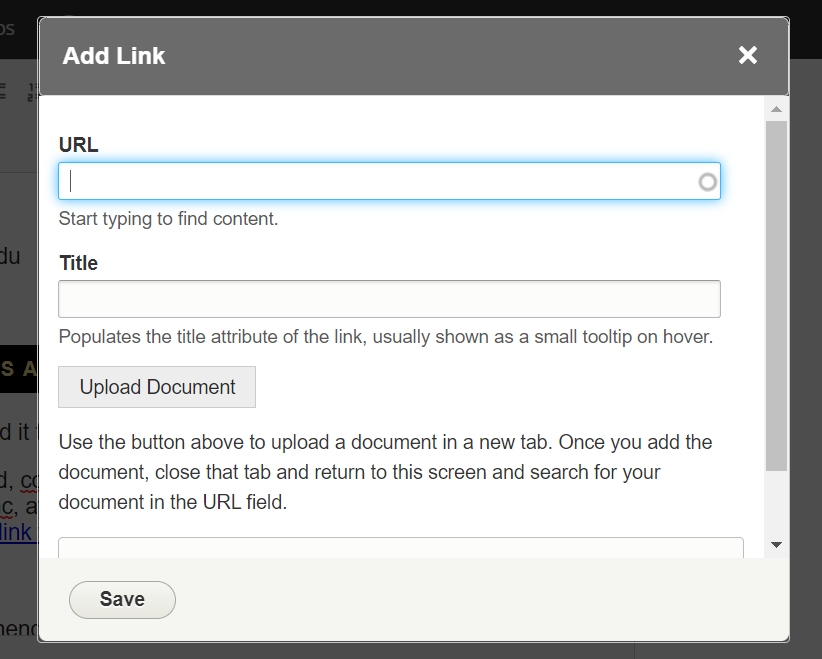
Task: Click the scrollbar down arrow
Action: [776, 544]
